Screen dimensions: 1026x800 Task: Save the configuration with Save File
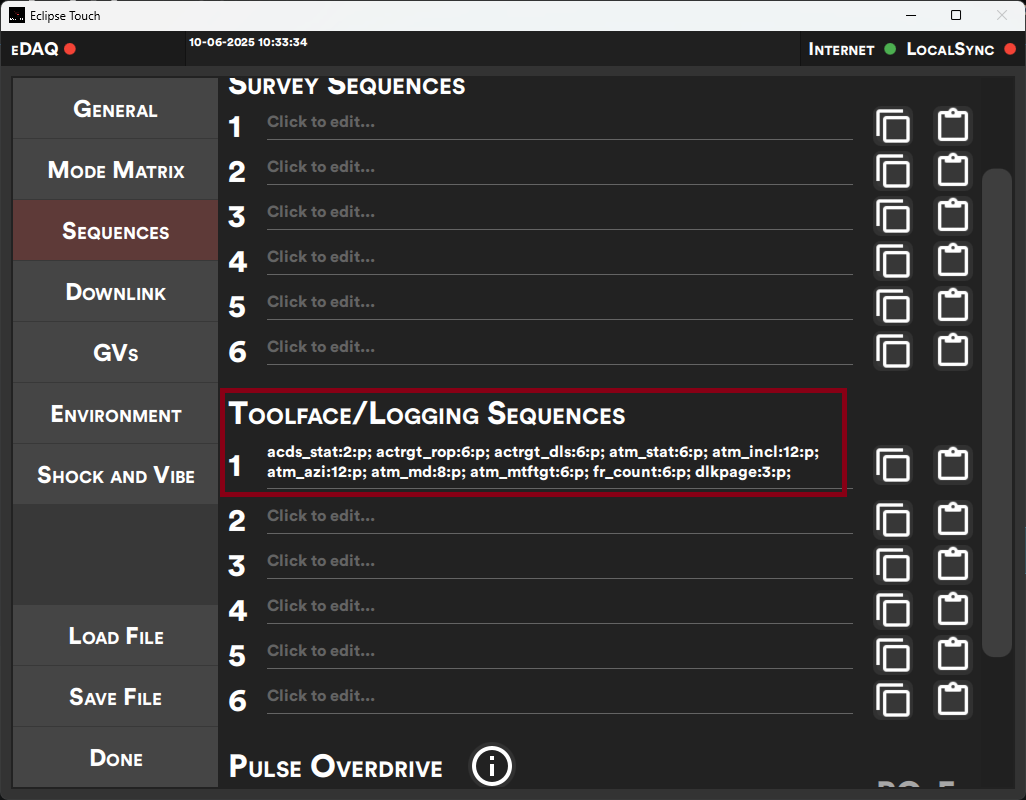click(114, 696)
